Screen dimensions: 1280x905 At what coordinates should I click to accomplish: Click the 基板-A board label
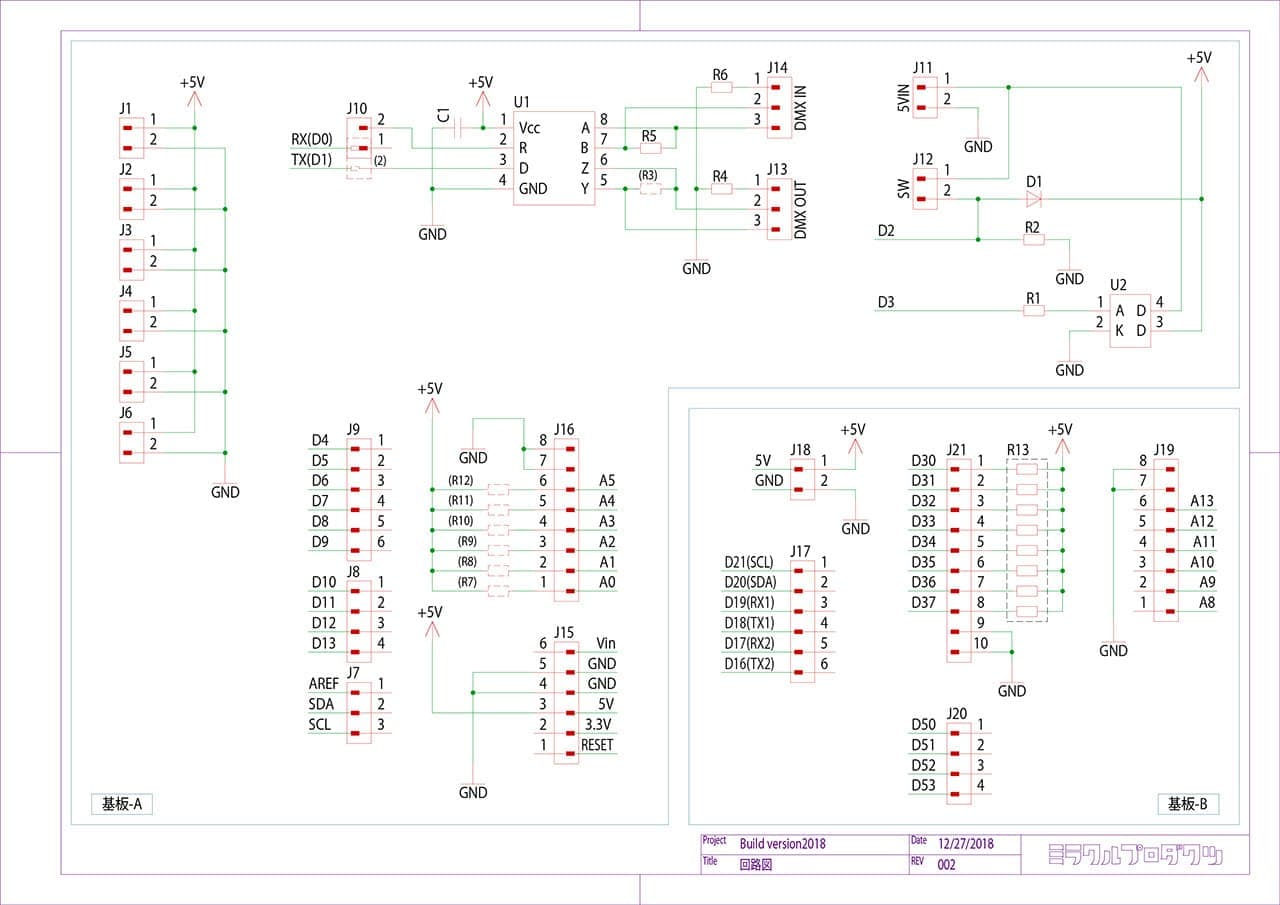(x=123, y=804)
